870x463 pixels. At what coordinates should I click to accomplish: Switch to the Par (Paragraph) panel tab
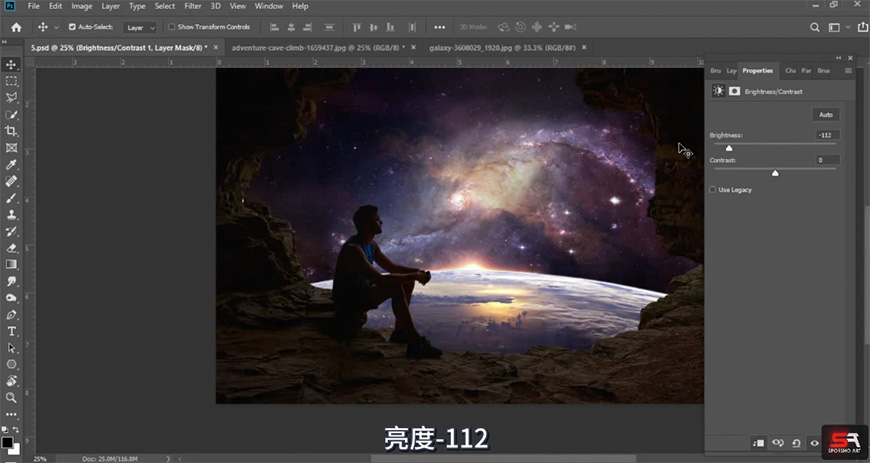(806, 71)
